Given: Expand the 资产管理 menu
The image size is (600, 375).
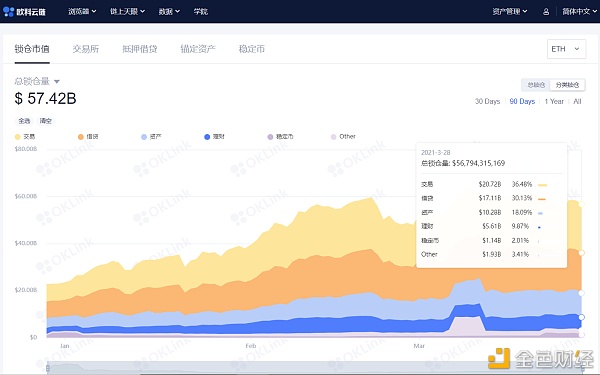Looking at the screenshot, I should 510,12.
